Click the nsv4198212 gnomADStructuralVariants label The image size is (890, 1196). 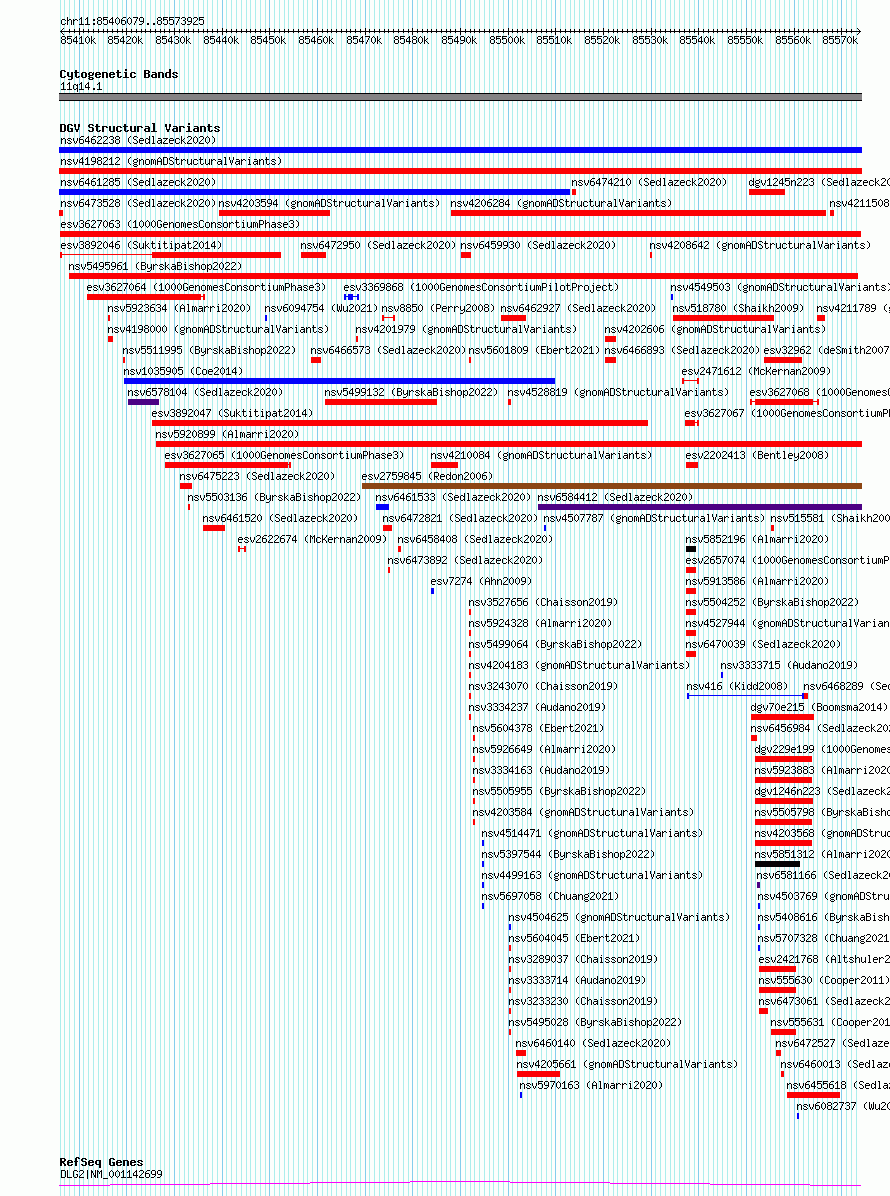170,161
